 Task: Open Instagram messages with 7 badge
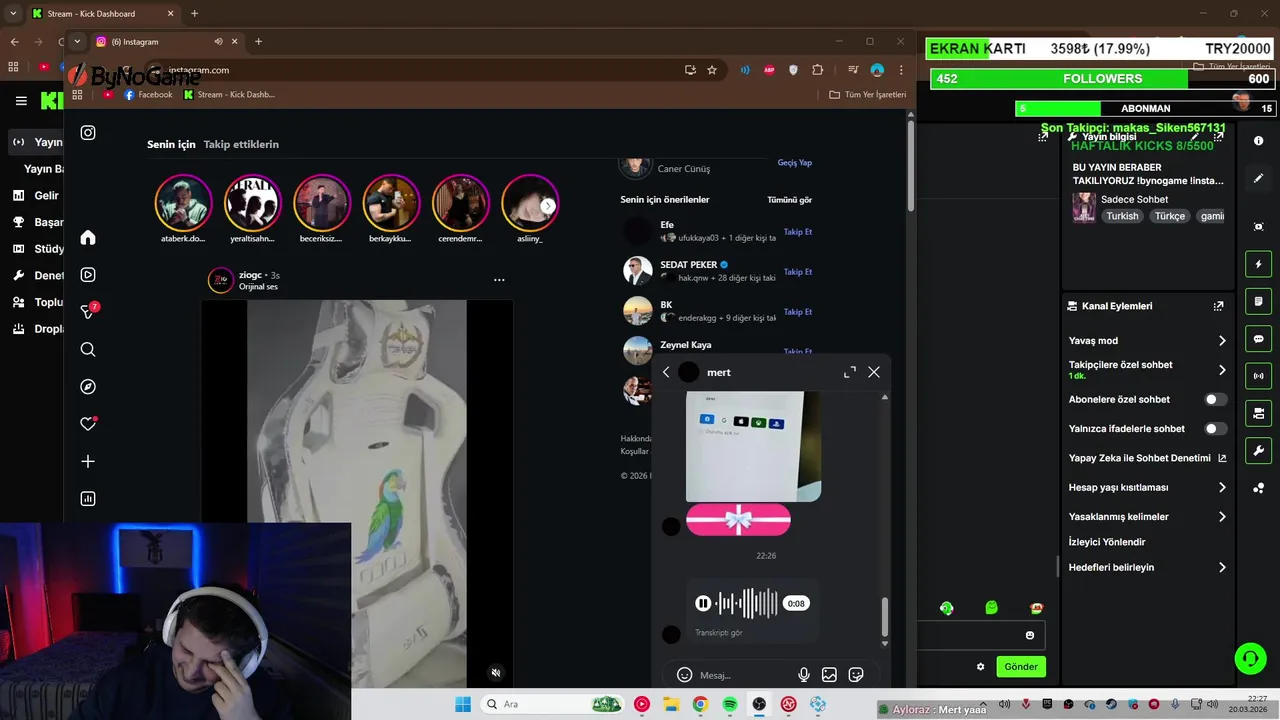pos(88,312)
